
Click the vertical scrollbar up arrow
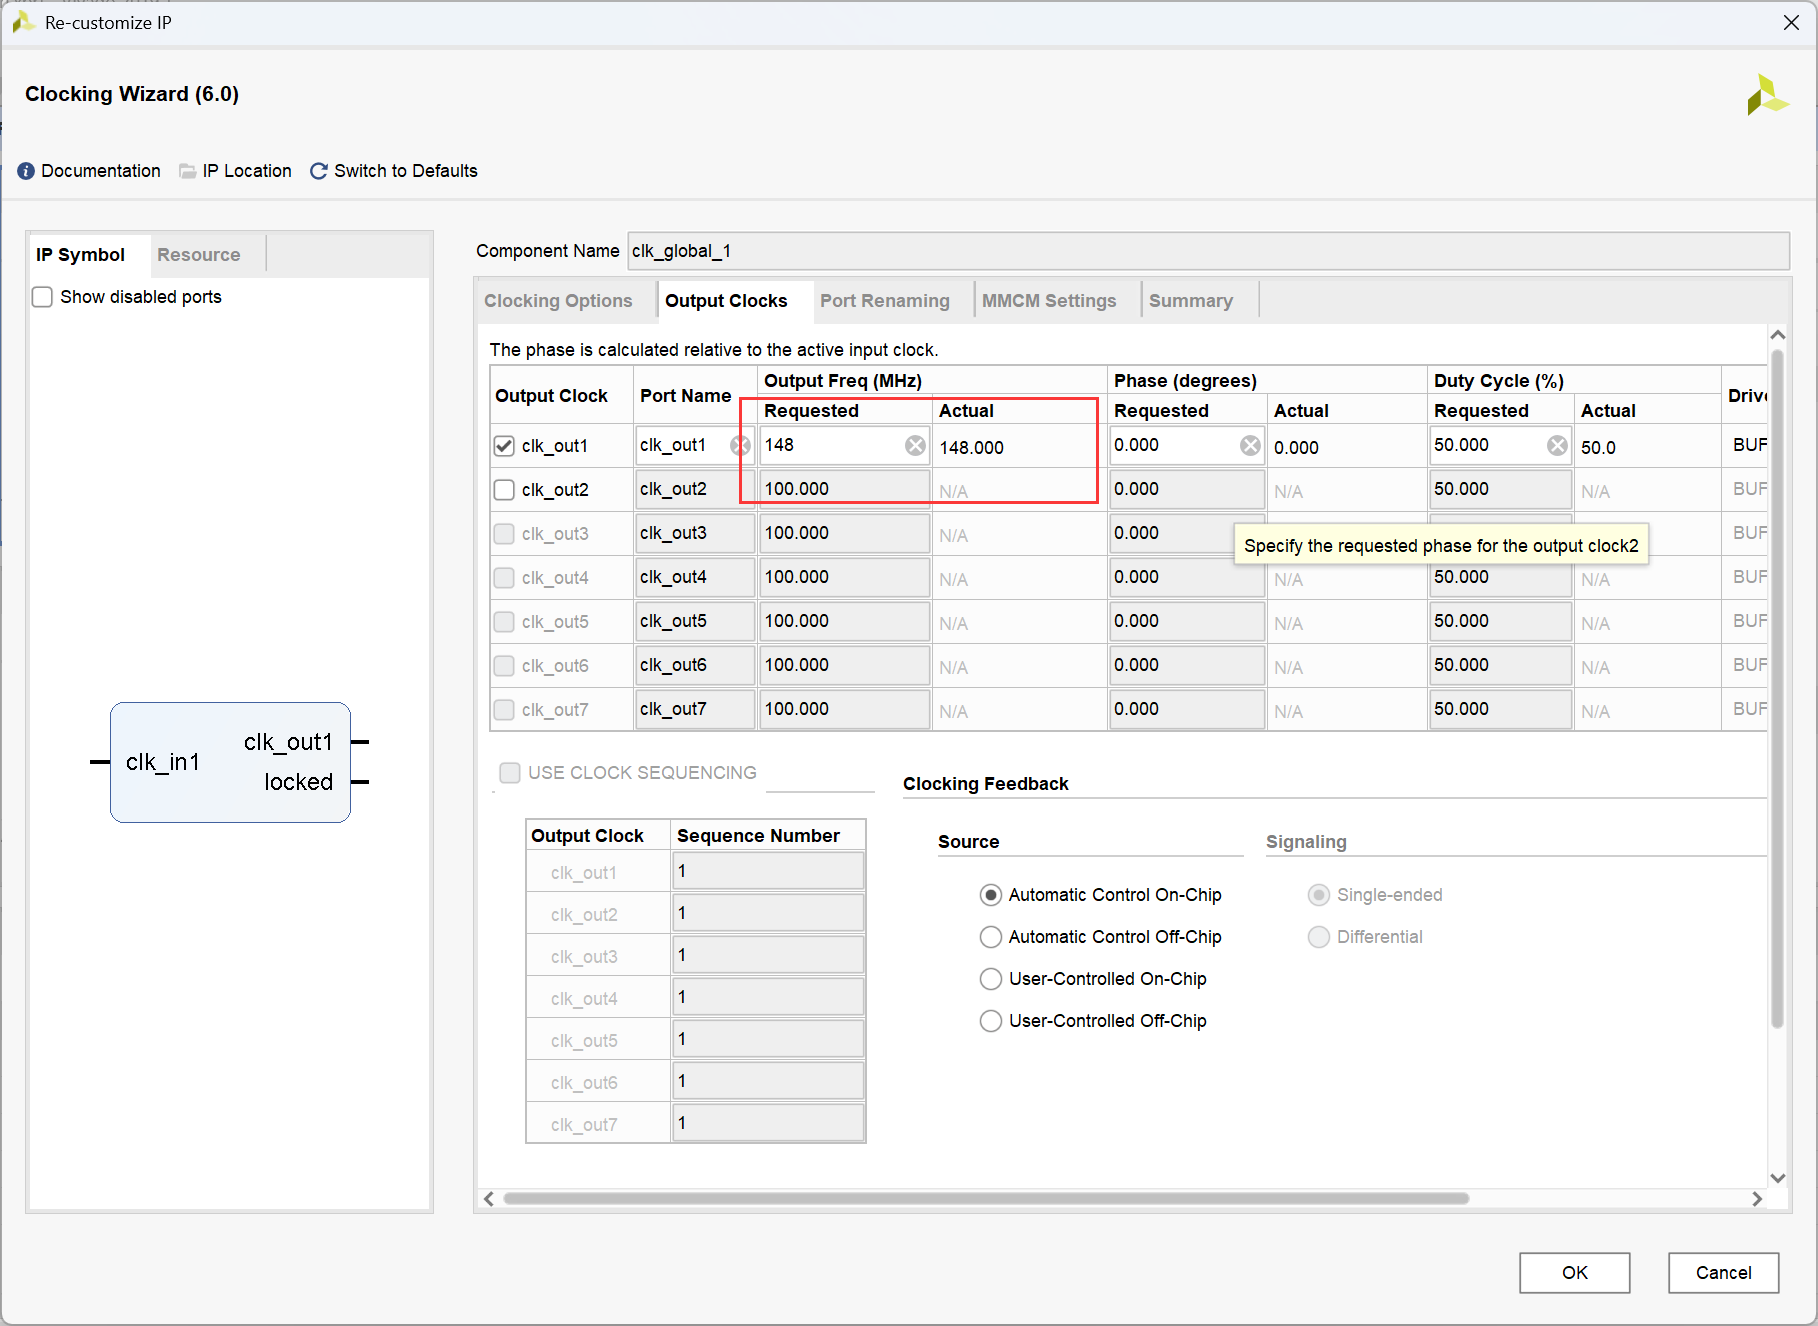[1777, 335]
